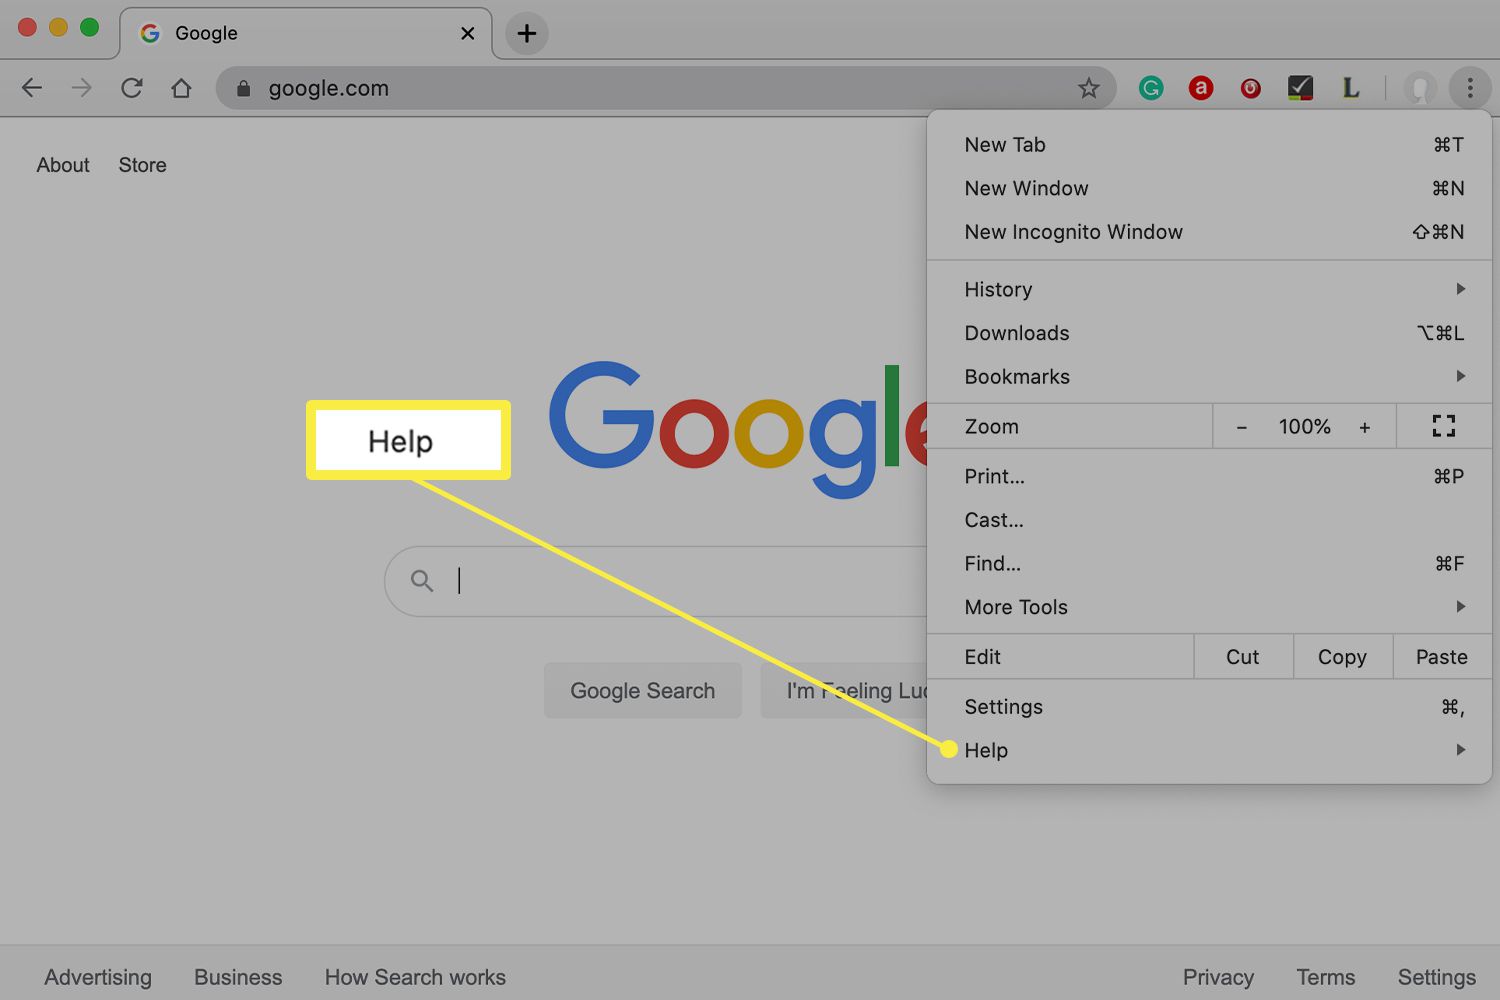Image resolution: width=1500 pixels, height=1000 pixels.
Task: Click the search magnifier icon
Action: tap(422, 581)
